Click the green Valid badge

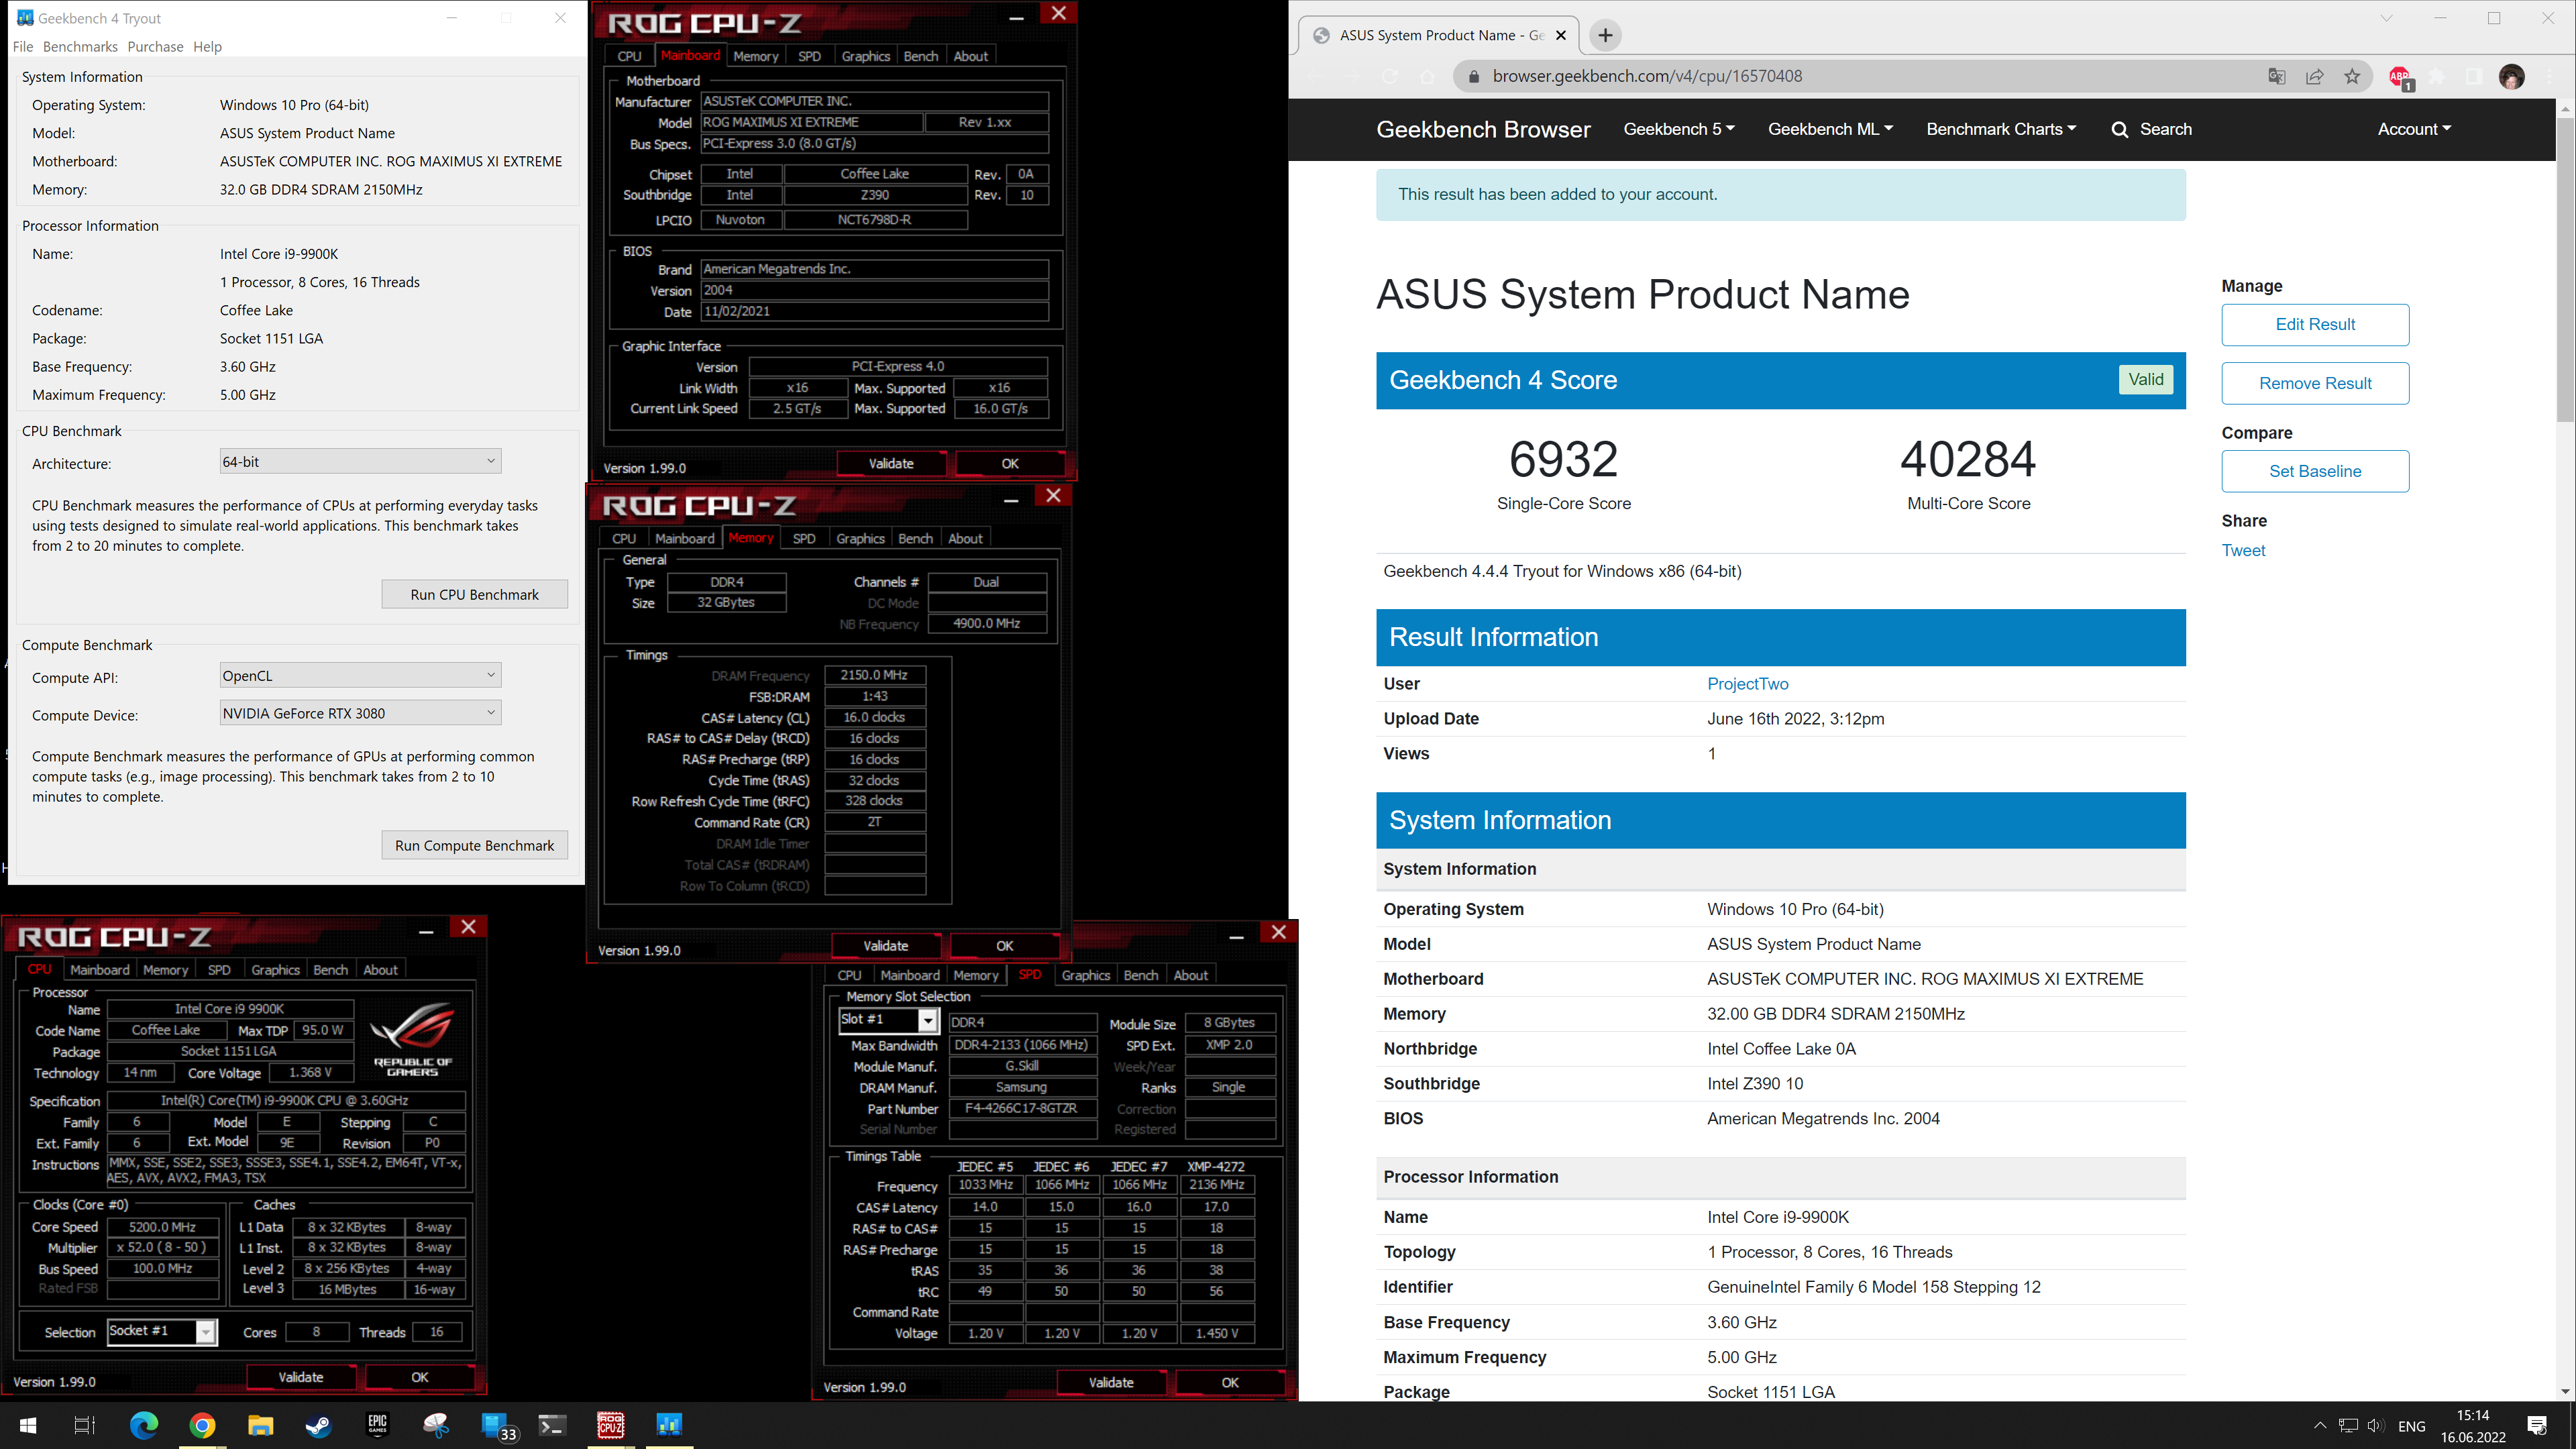(x=2146, y=379)
